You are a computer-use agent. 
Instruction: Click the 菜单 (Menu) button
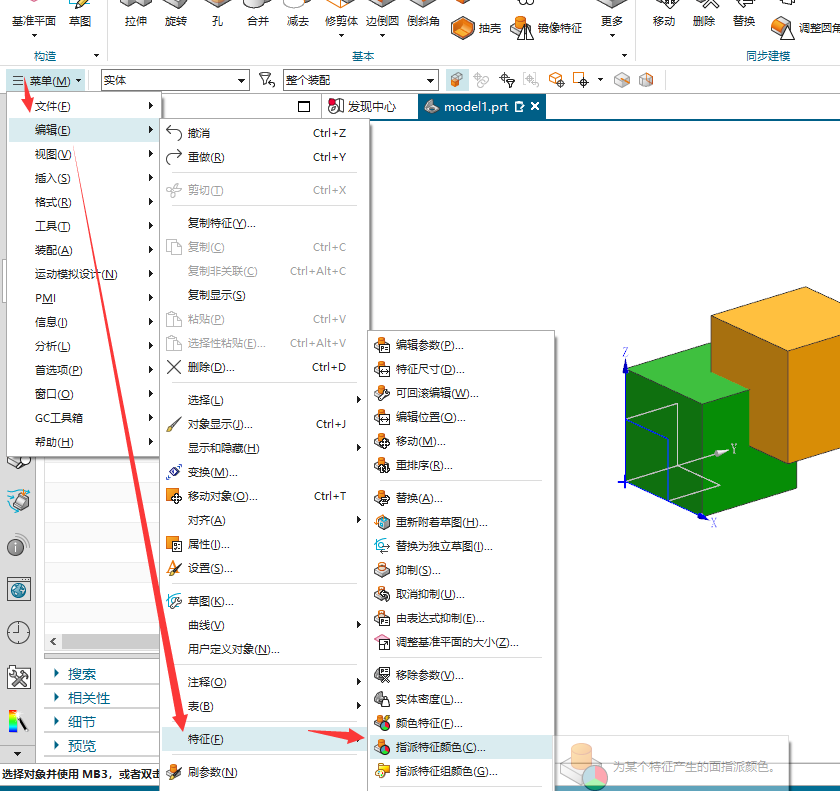[x=48, y=80]
